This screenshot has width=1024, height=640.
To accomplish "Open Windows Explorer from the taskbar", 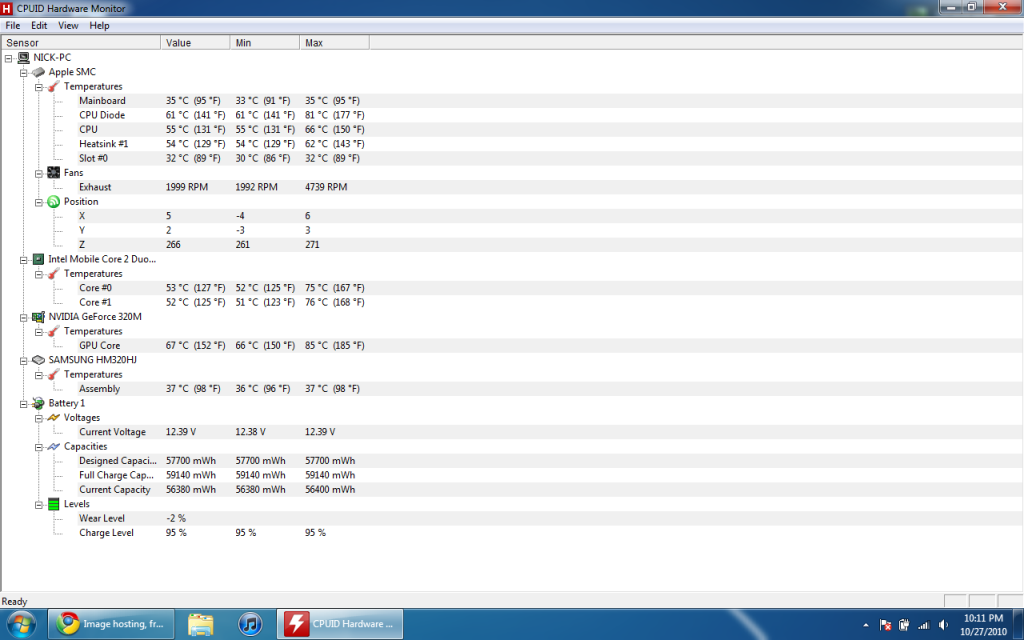I will 200,624.
